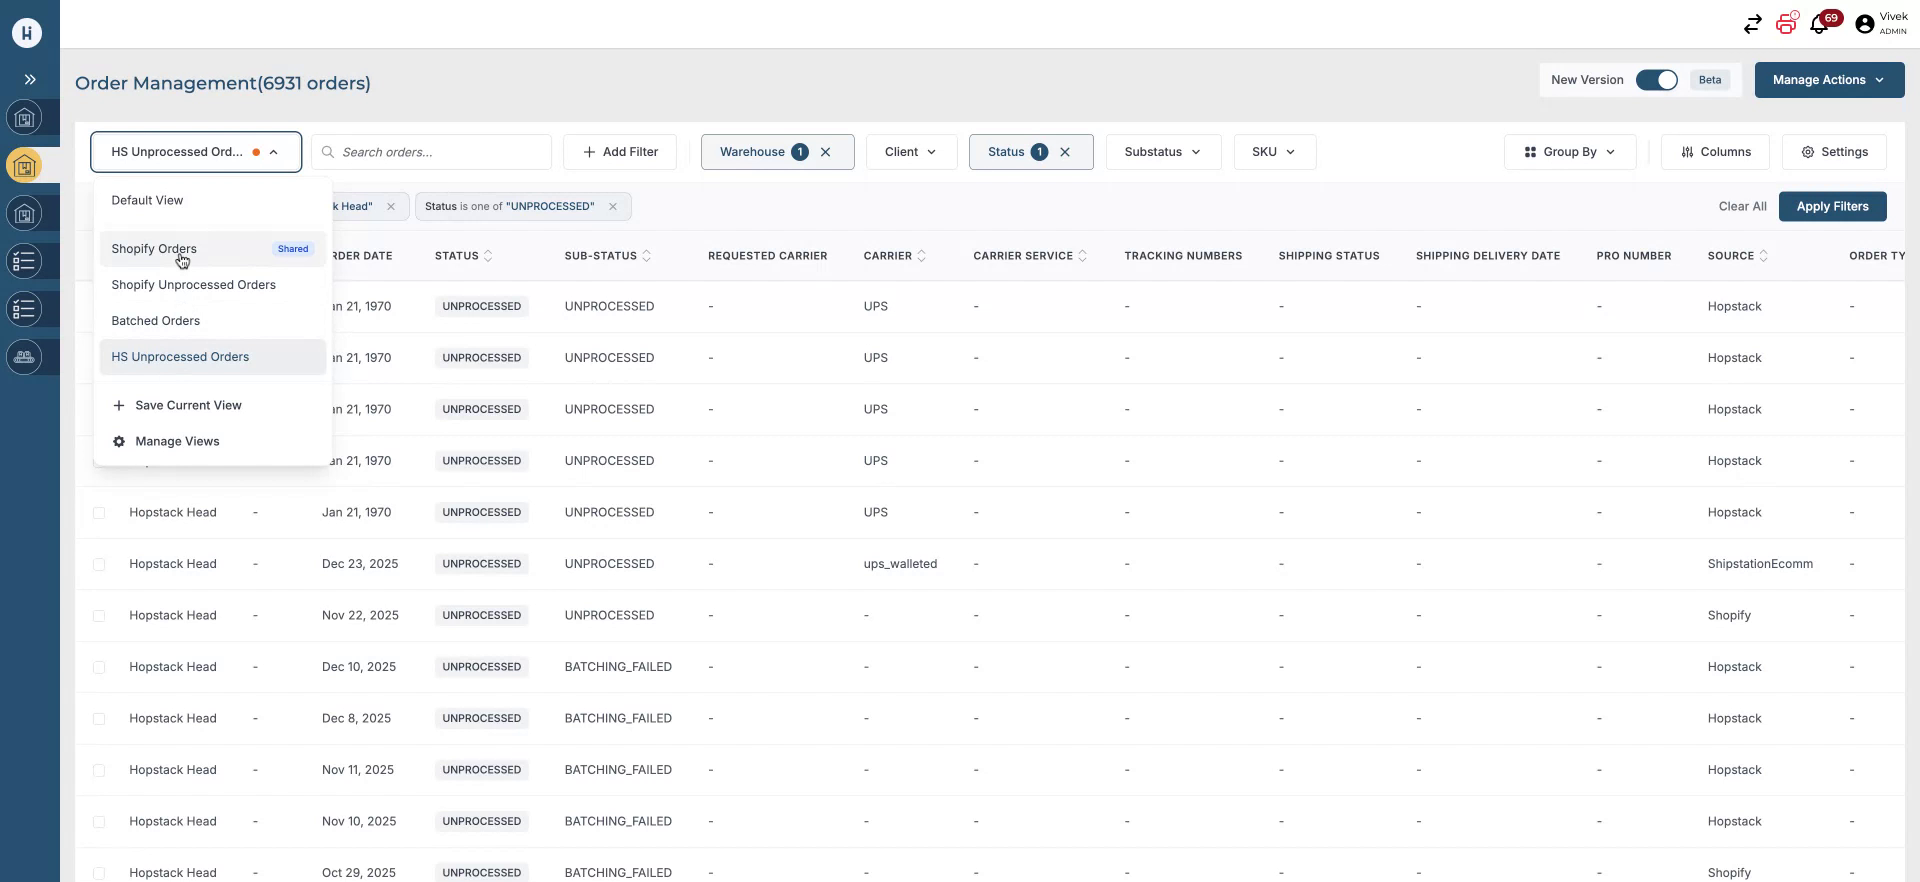
Task: Clear the Status filter with X
Action: 1065,152
